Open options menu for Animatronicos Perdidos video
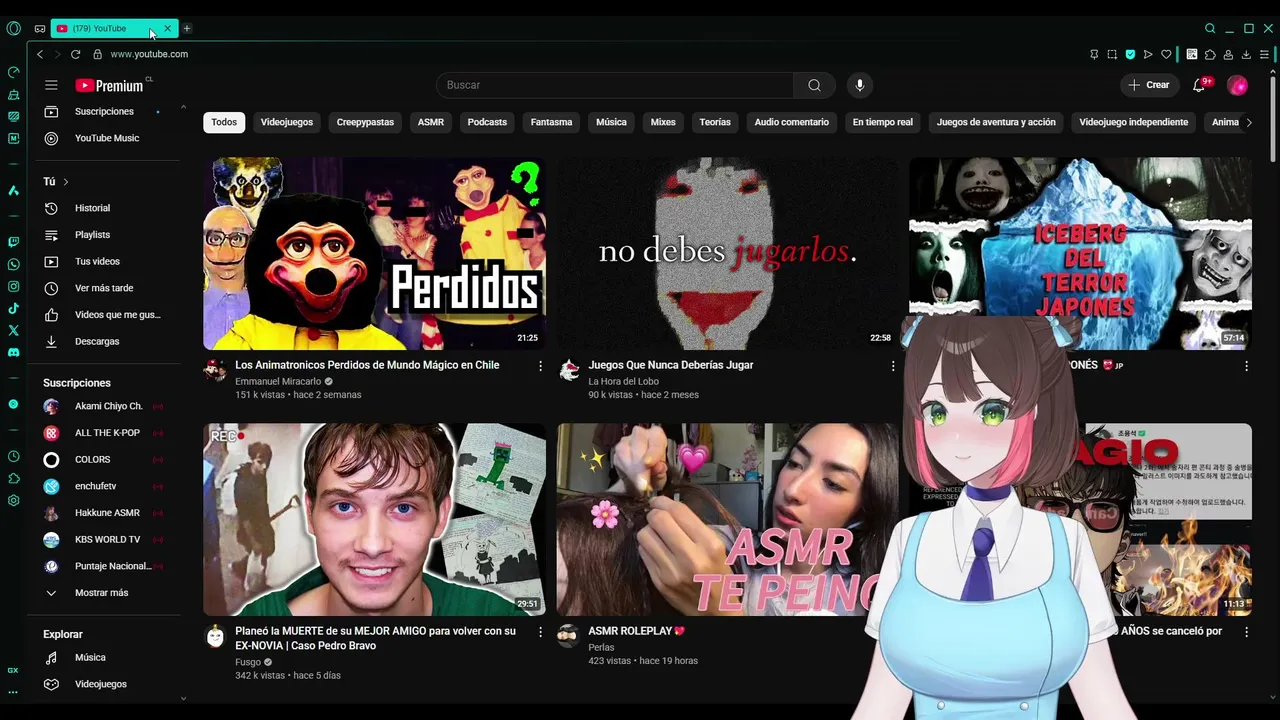Screen dimensions: 1280x720 [540, 366]
